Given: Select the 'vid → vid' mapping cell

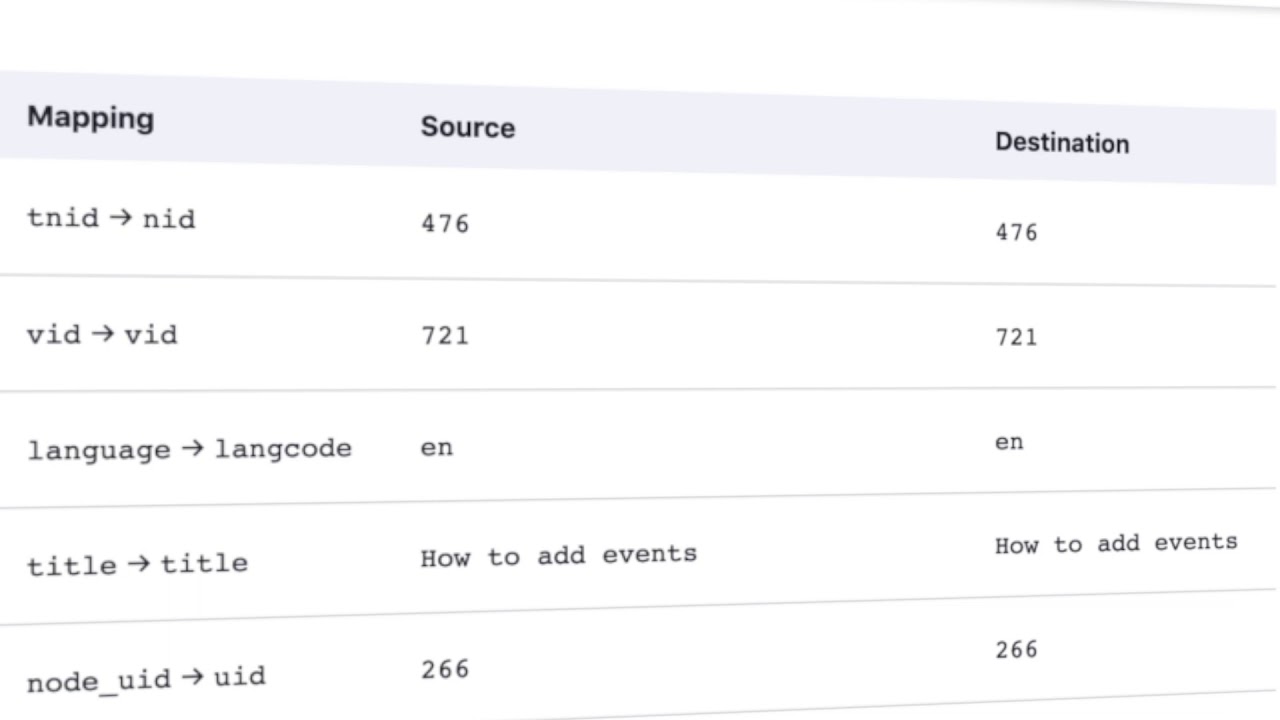Looking at the screenshot, I should [x=102, y=333].
